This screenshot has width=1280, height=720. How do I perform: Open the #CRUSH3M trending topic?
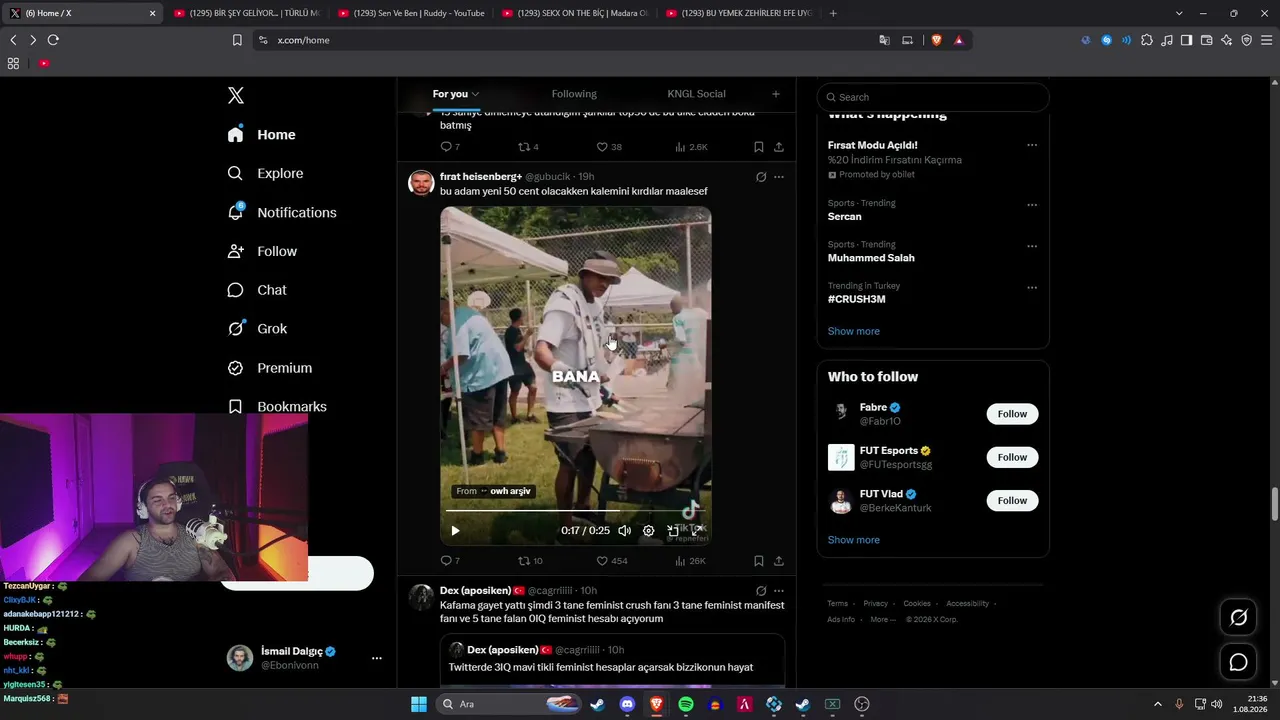(x=857, y=299)
